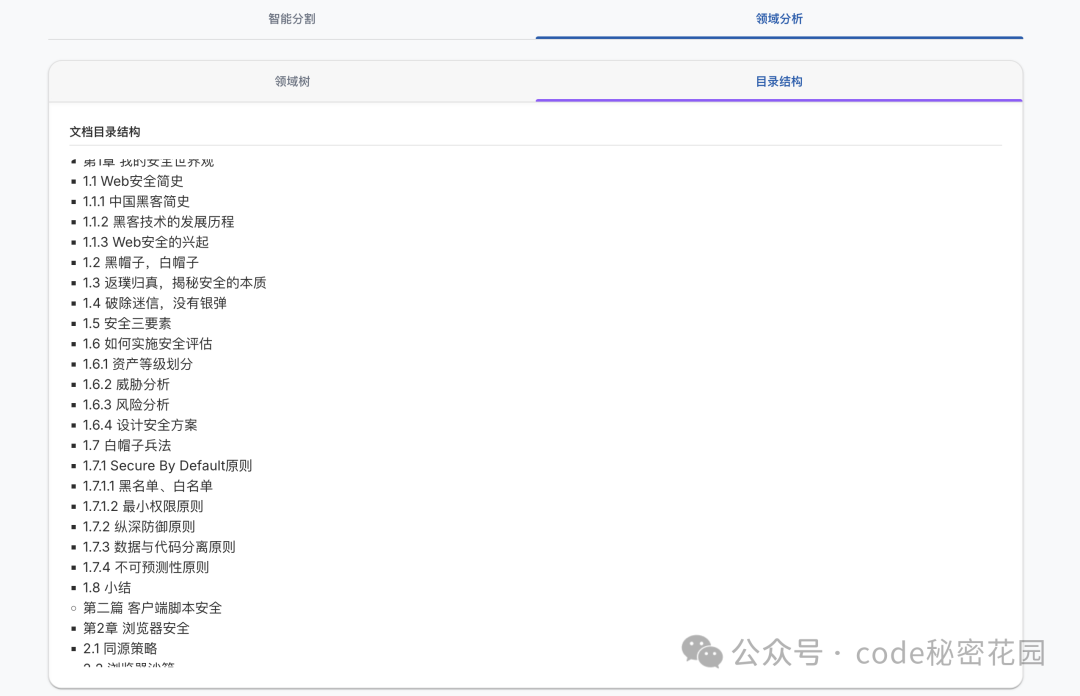Select the 第2章 浏览器安全 entry
The width and height of the screenshot is (1080, 696).
(x=136, y=628)
